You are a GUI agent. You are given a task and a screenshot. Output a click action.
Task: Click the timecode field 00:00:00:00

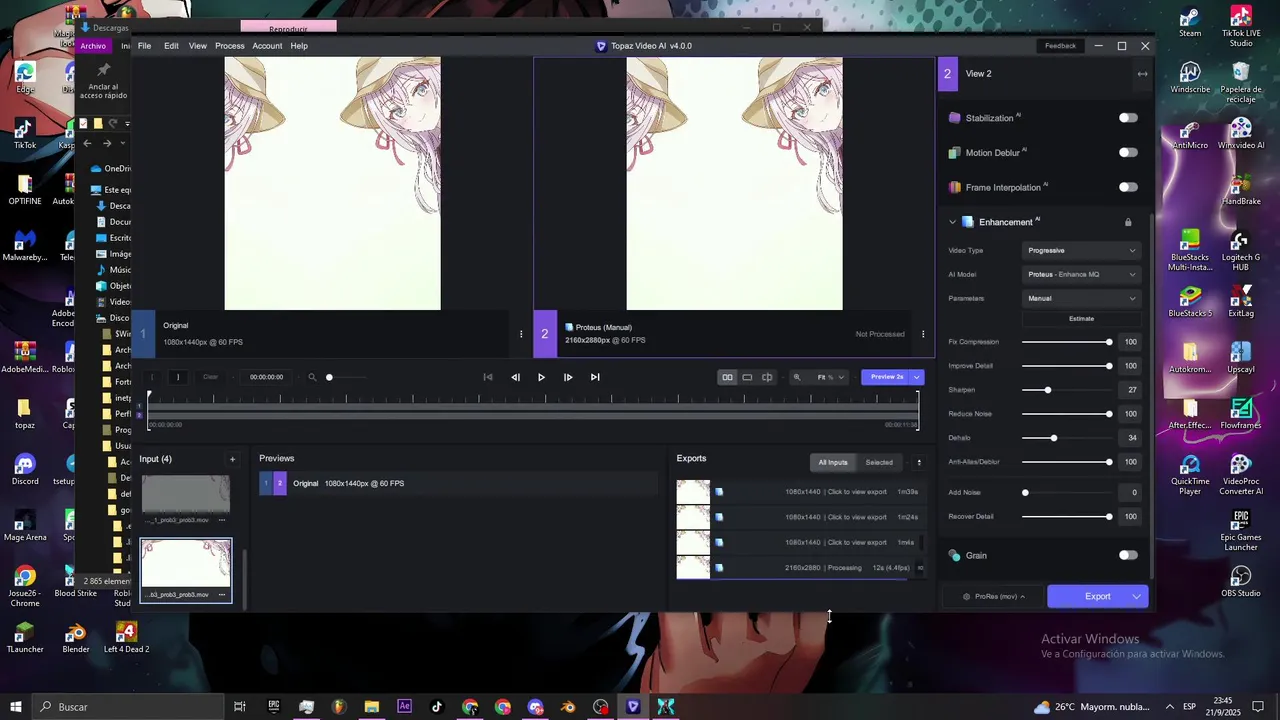coord(266,377)
